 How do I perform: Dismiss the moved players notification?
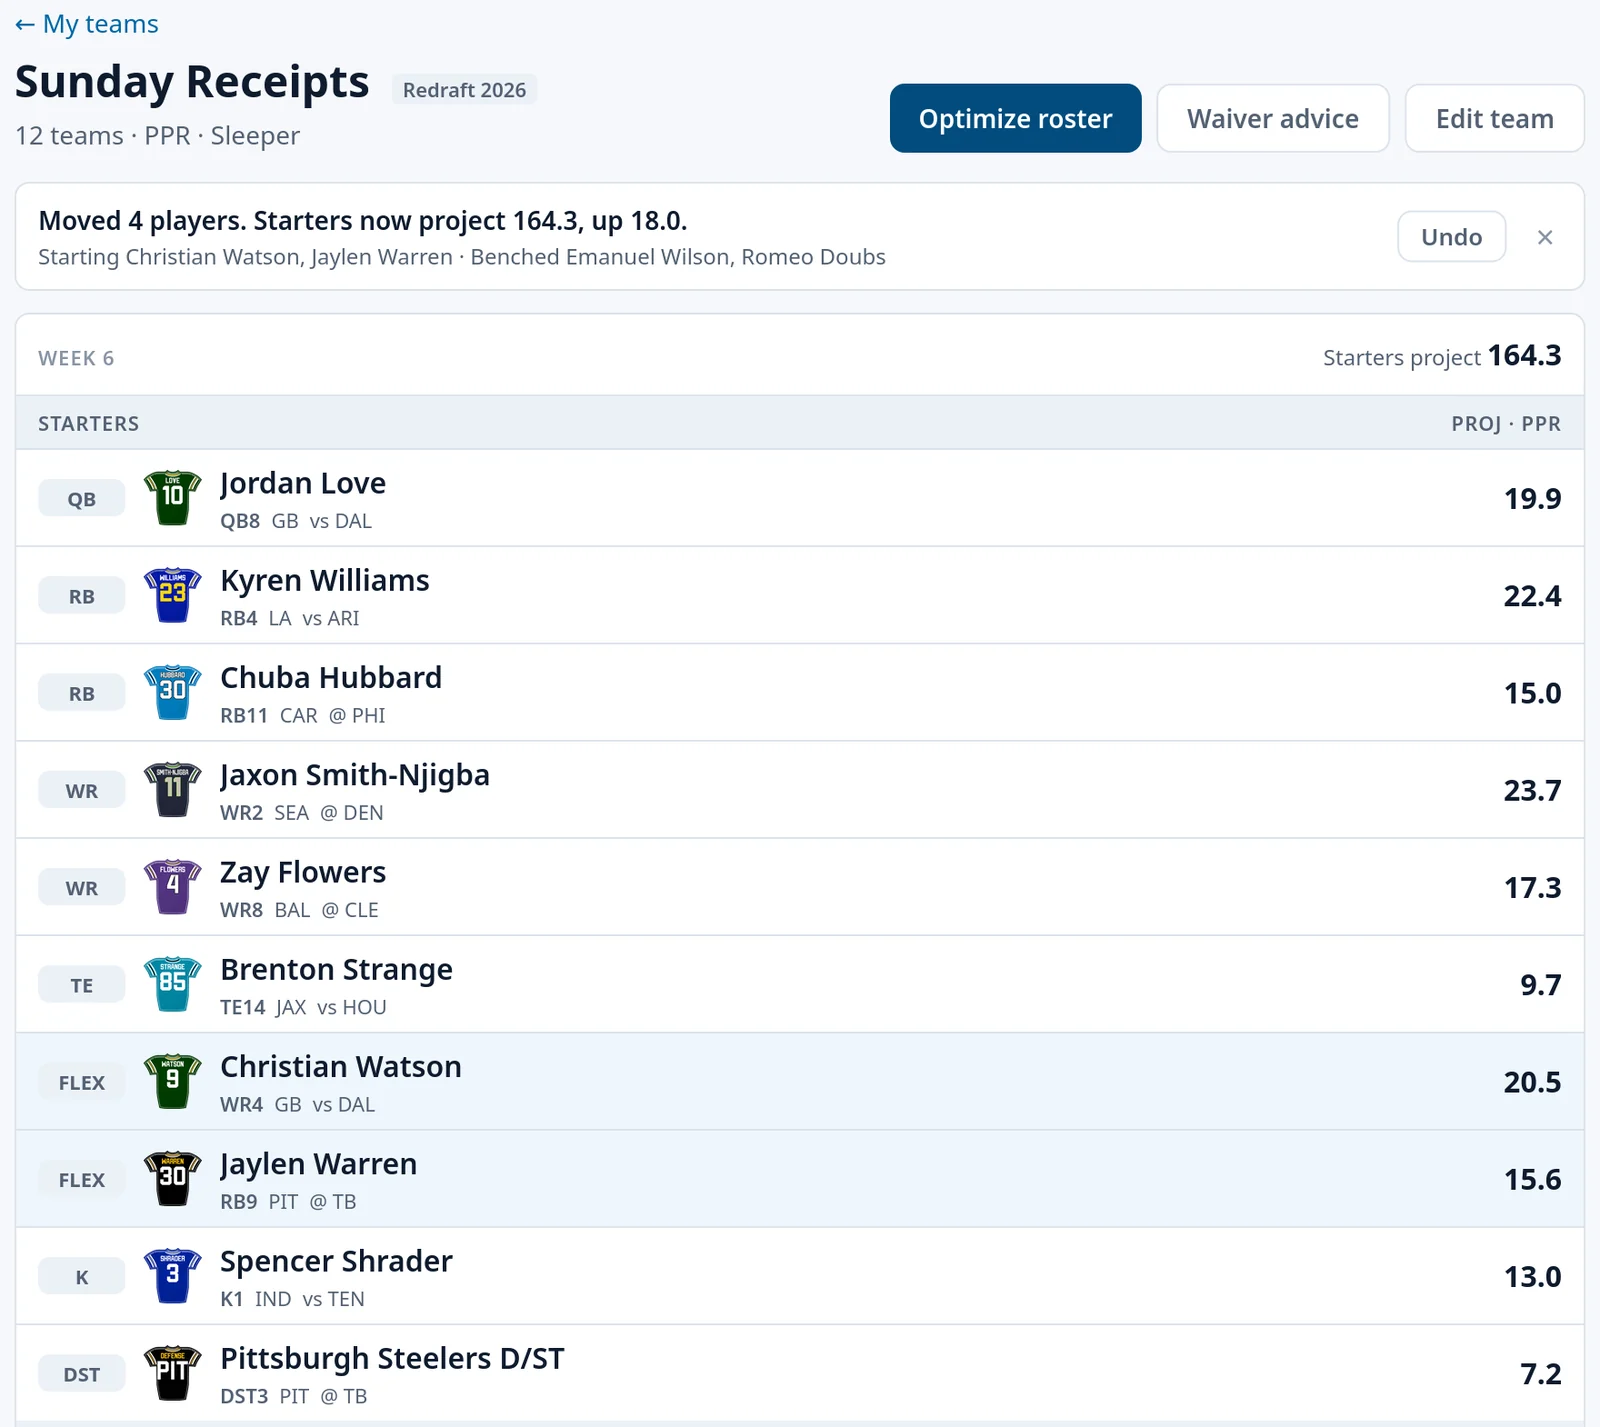pos(1545,237)
